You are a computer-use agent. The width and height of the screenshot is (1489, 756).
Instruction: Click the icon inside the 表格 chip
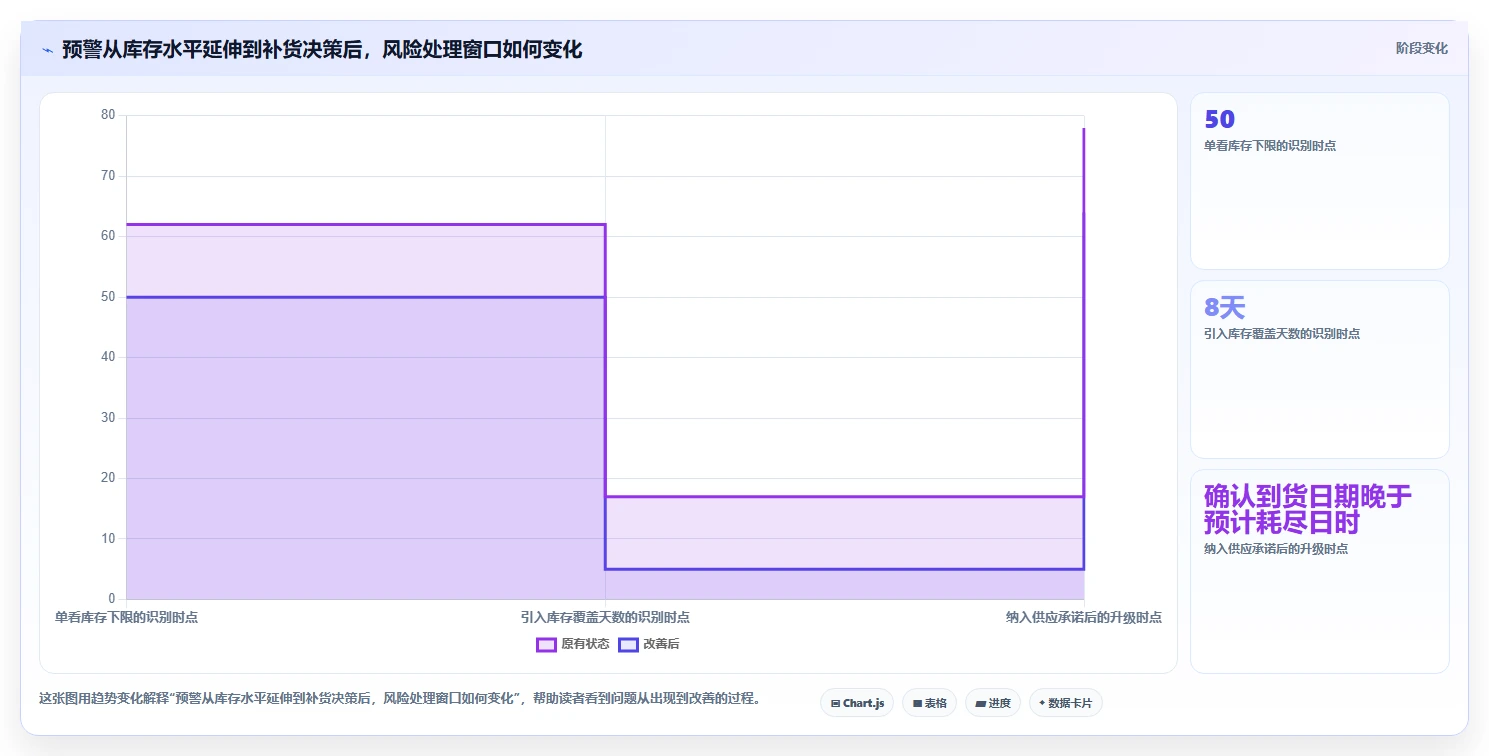[x=917, y=704]
